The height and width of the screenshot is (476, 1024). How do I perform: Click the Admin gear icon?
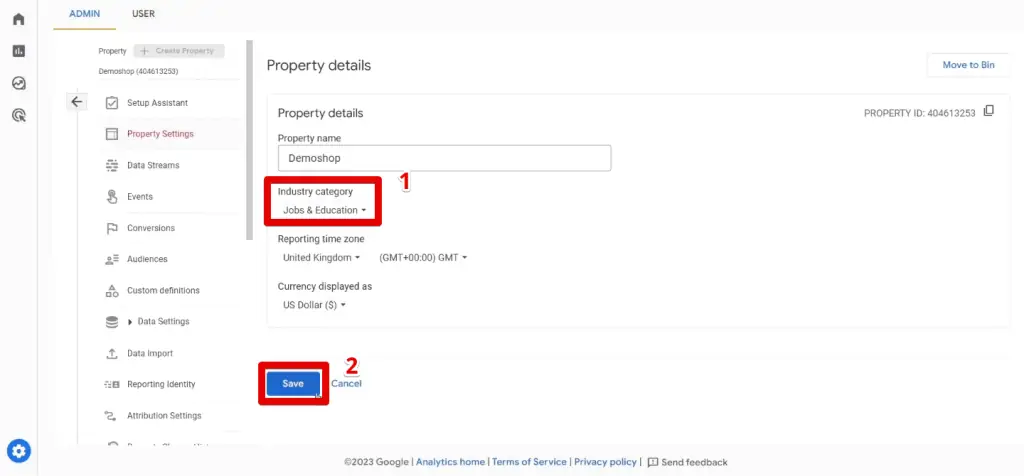click(18, 450)
